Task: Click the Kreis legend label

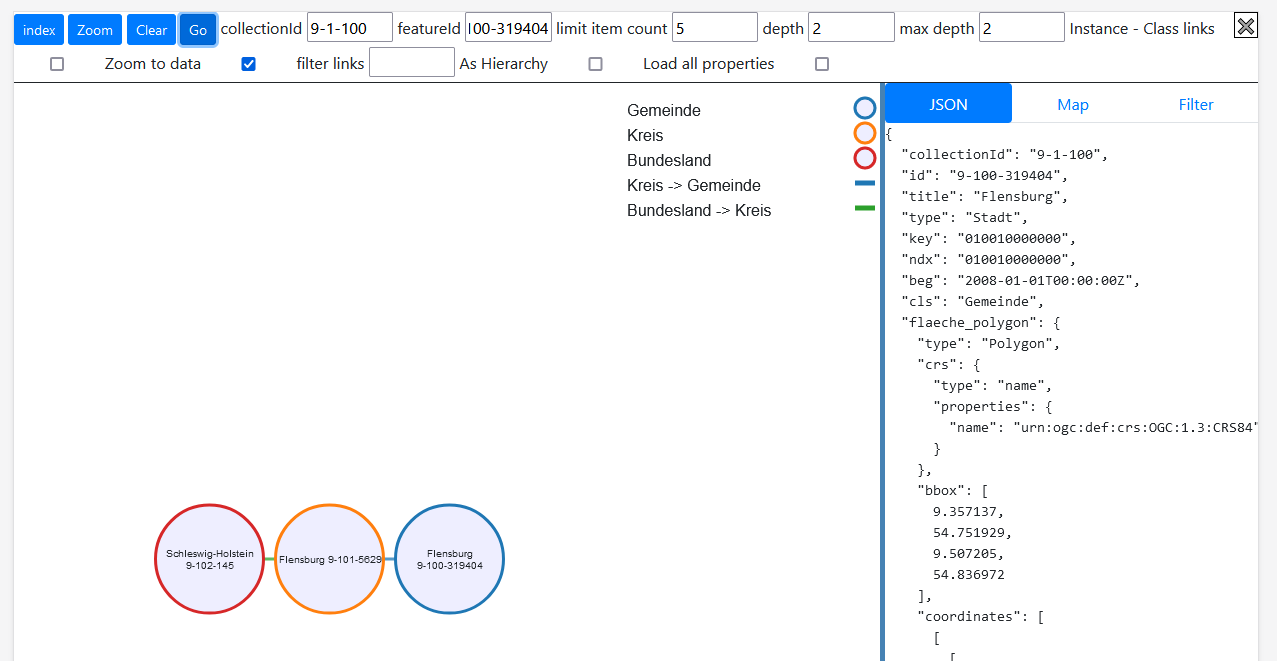Action: pos(645,135)
